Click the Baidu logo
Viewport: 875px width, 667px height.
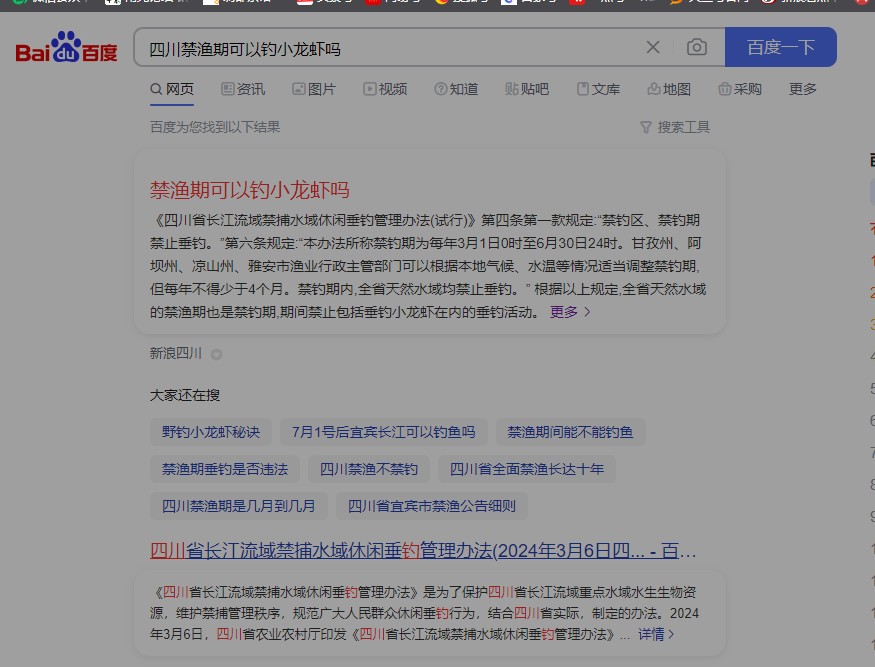(66, 48)
